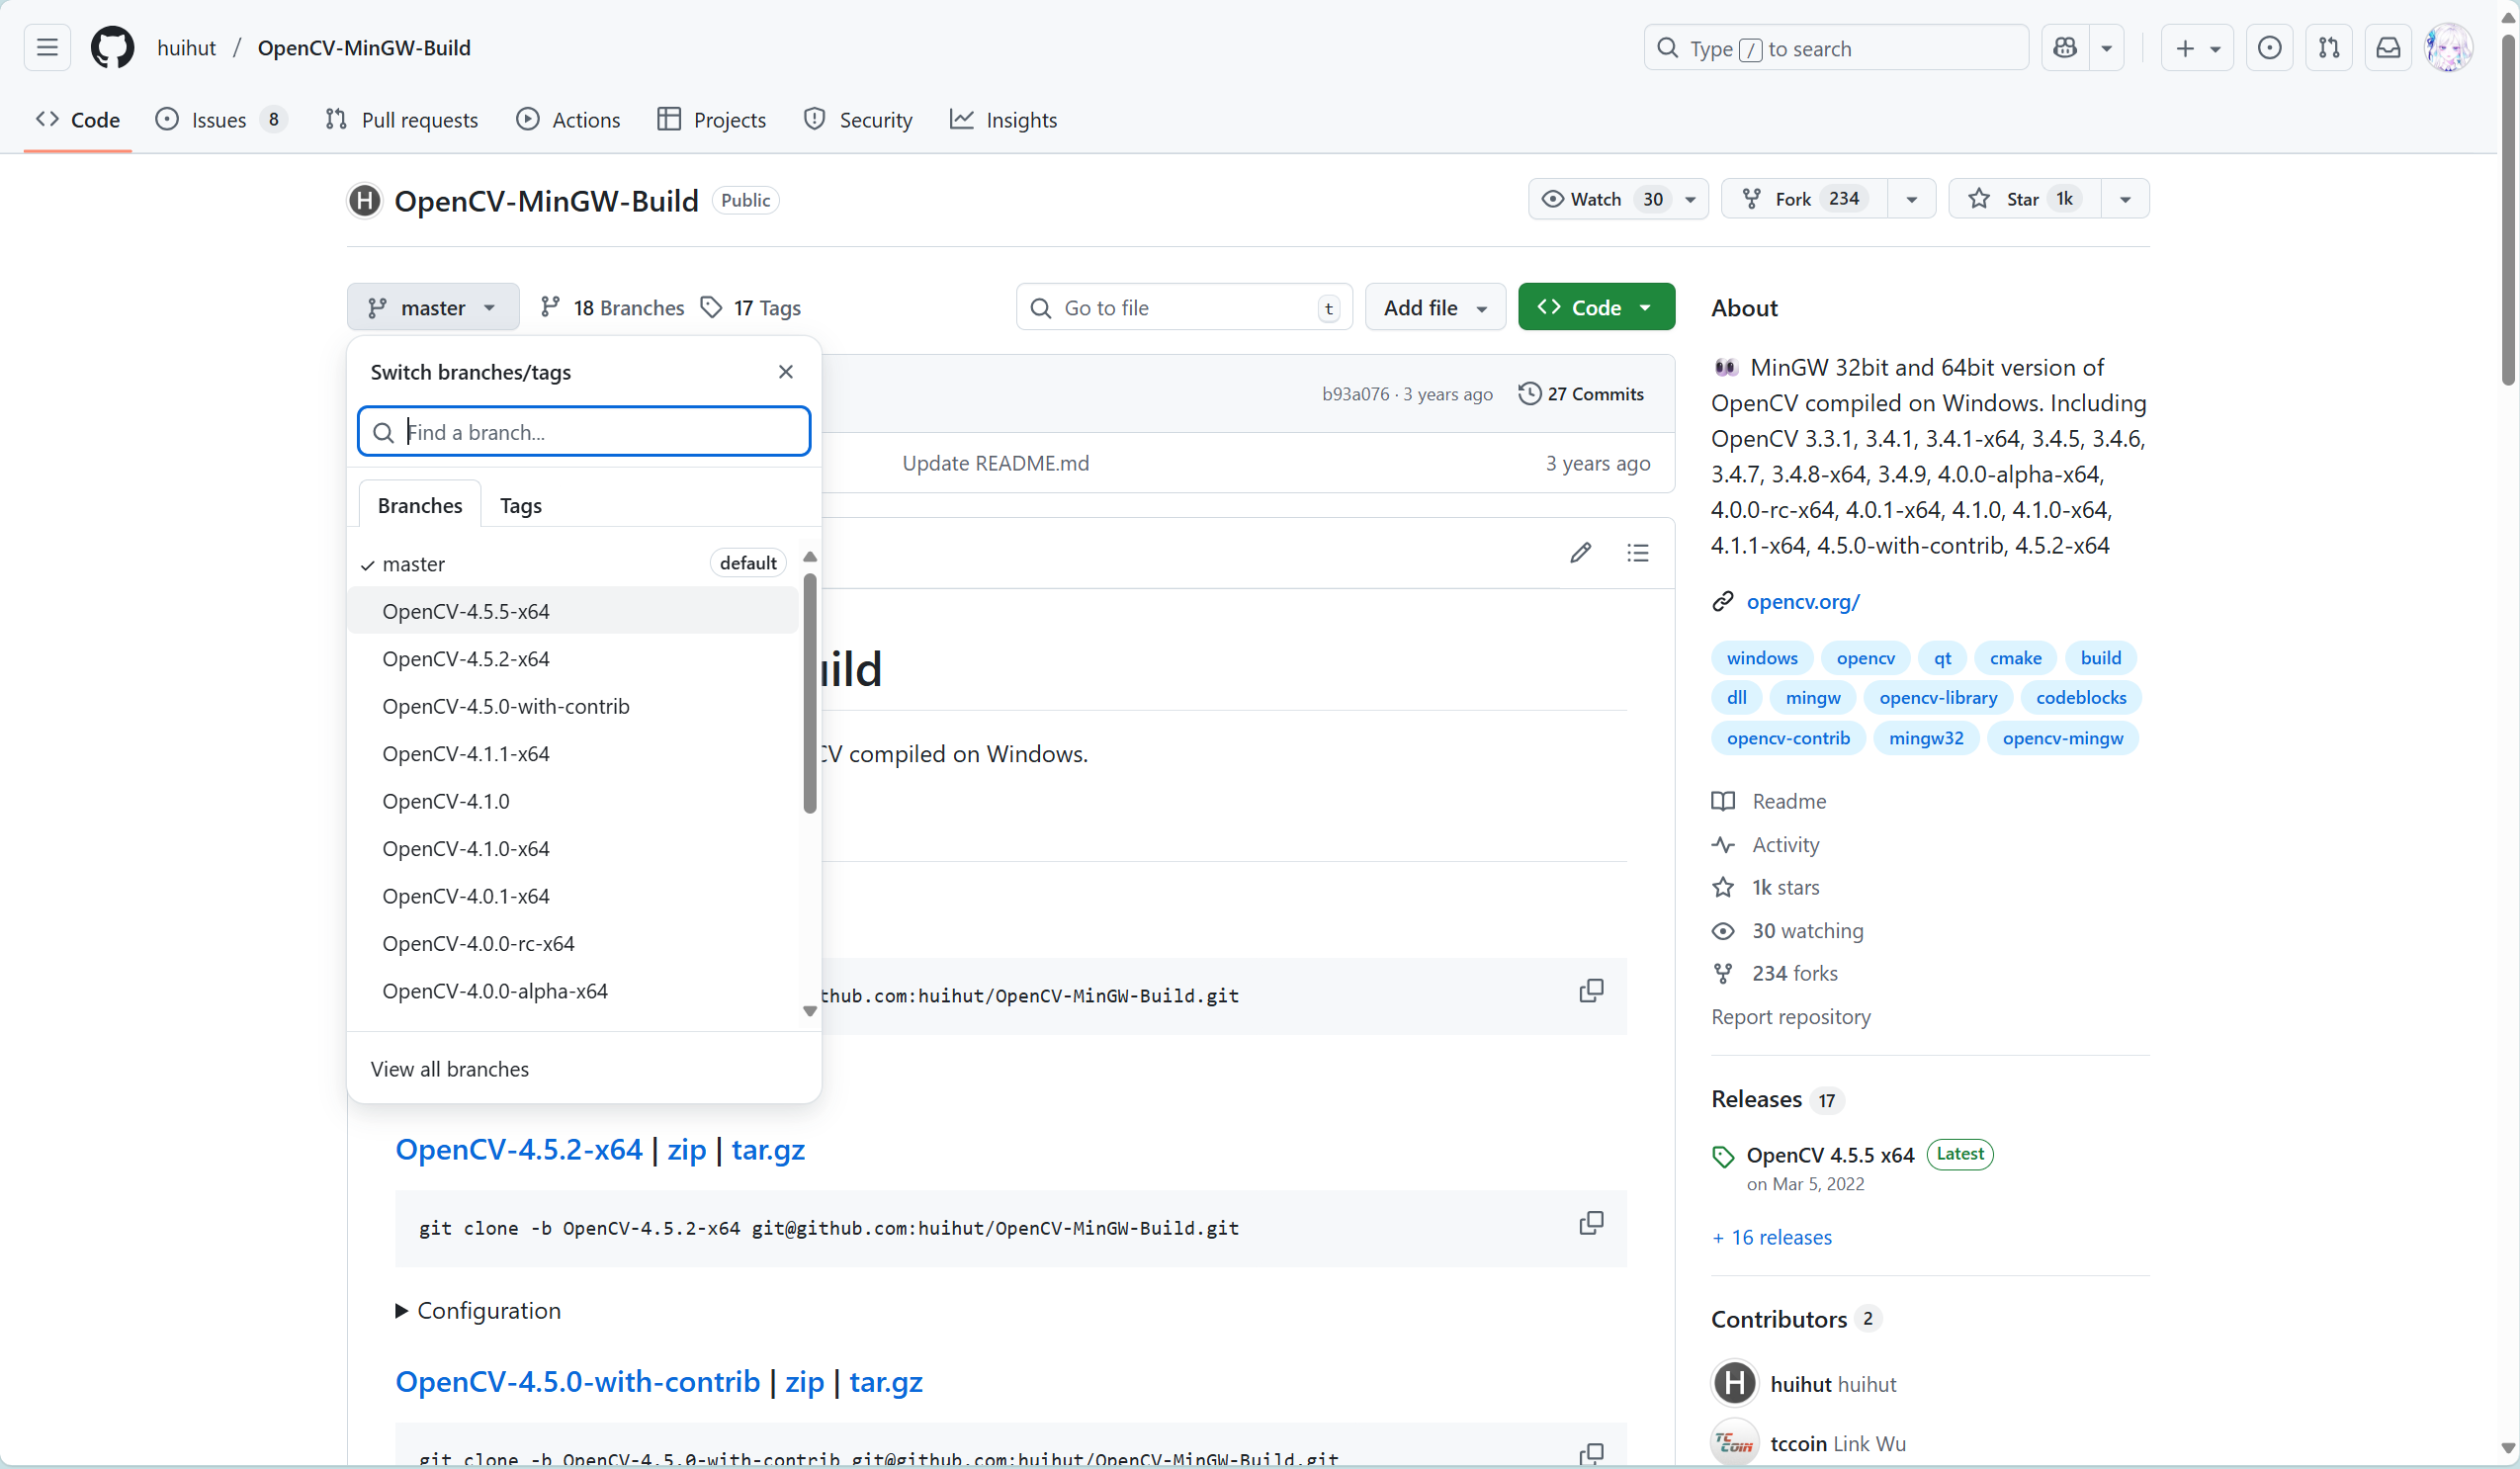Click the Find a branch input field
2520x1469 pixels.
click(600, 432)
